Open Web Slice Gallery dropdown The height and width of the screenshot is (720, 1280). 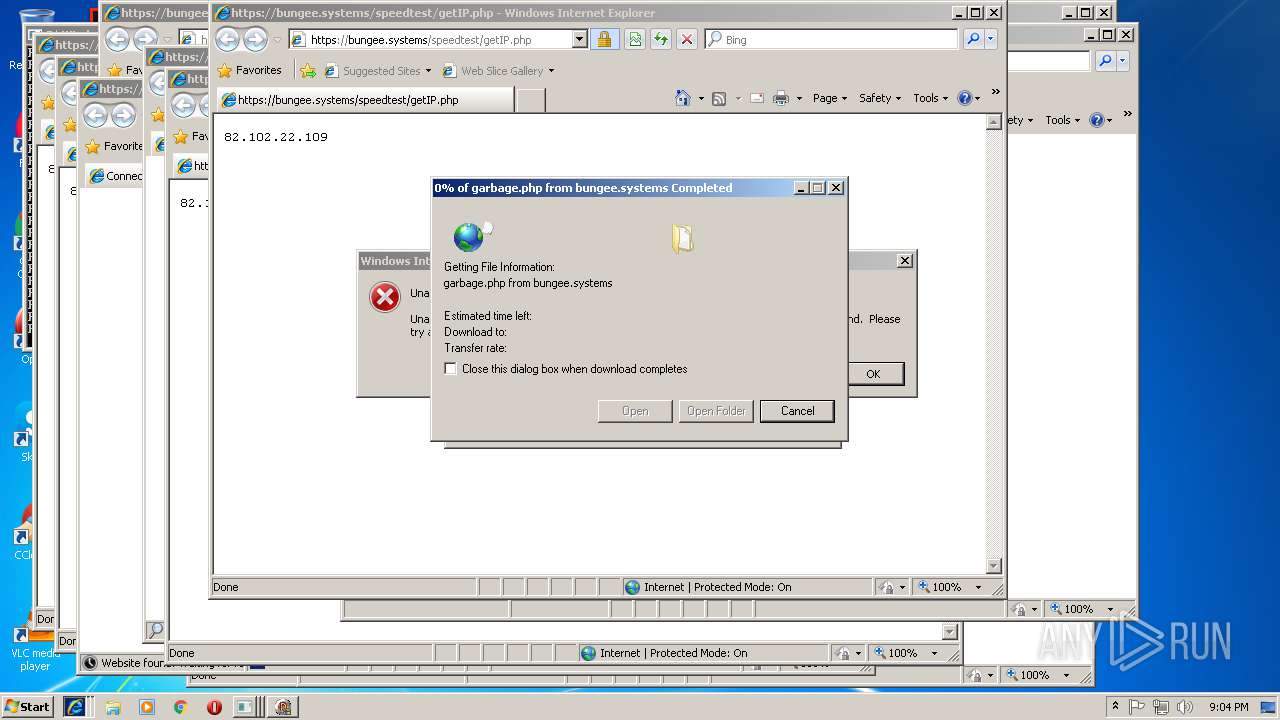(x=498, y=71)
